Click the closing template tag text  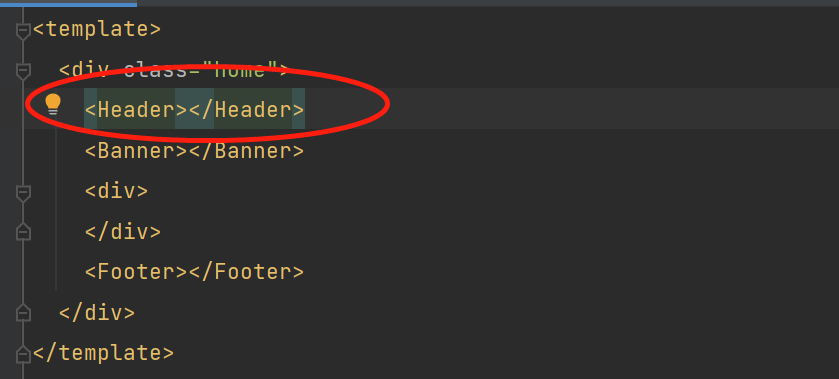[103, 353]
